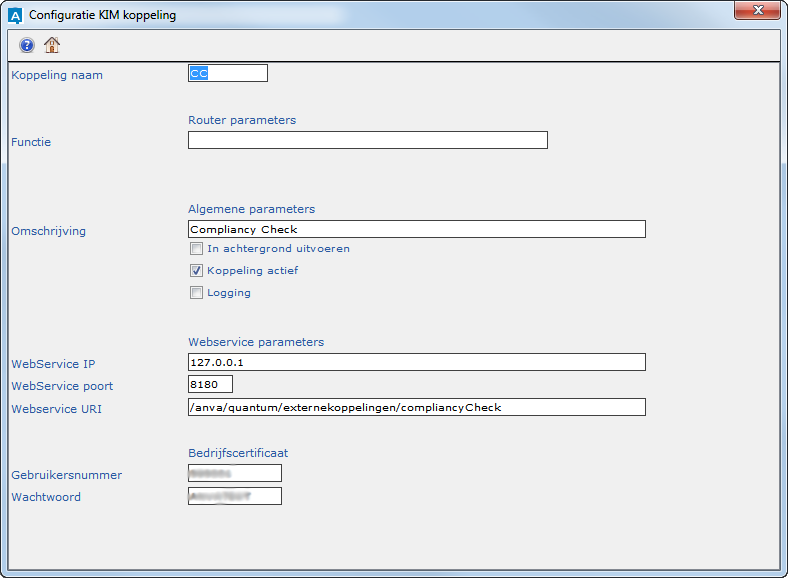Click the window title 'Configuratie KIM koppeling'
This screenshot has width=788, height=578.
pos(102,16)
